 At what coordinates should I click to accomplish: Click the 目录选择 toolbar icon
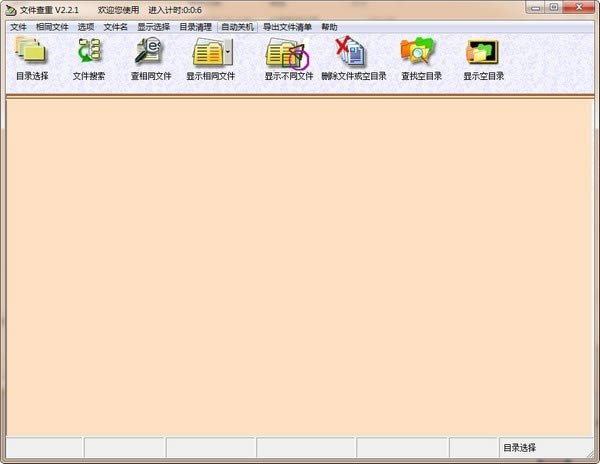point(32,52)
